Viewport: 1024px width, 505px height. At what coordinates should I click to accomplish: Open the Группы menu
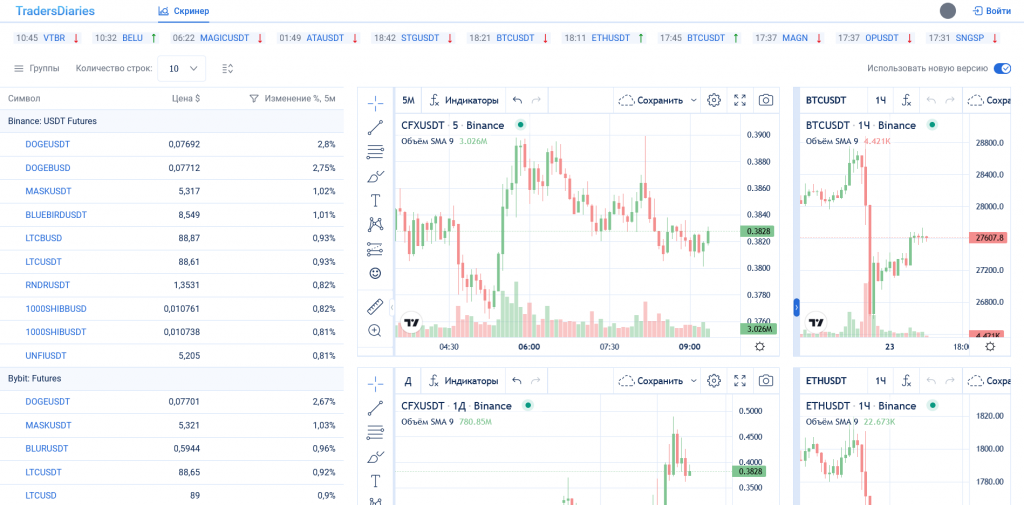pos(37,68)
